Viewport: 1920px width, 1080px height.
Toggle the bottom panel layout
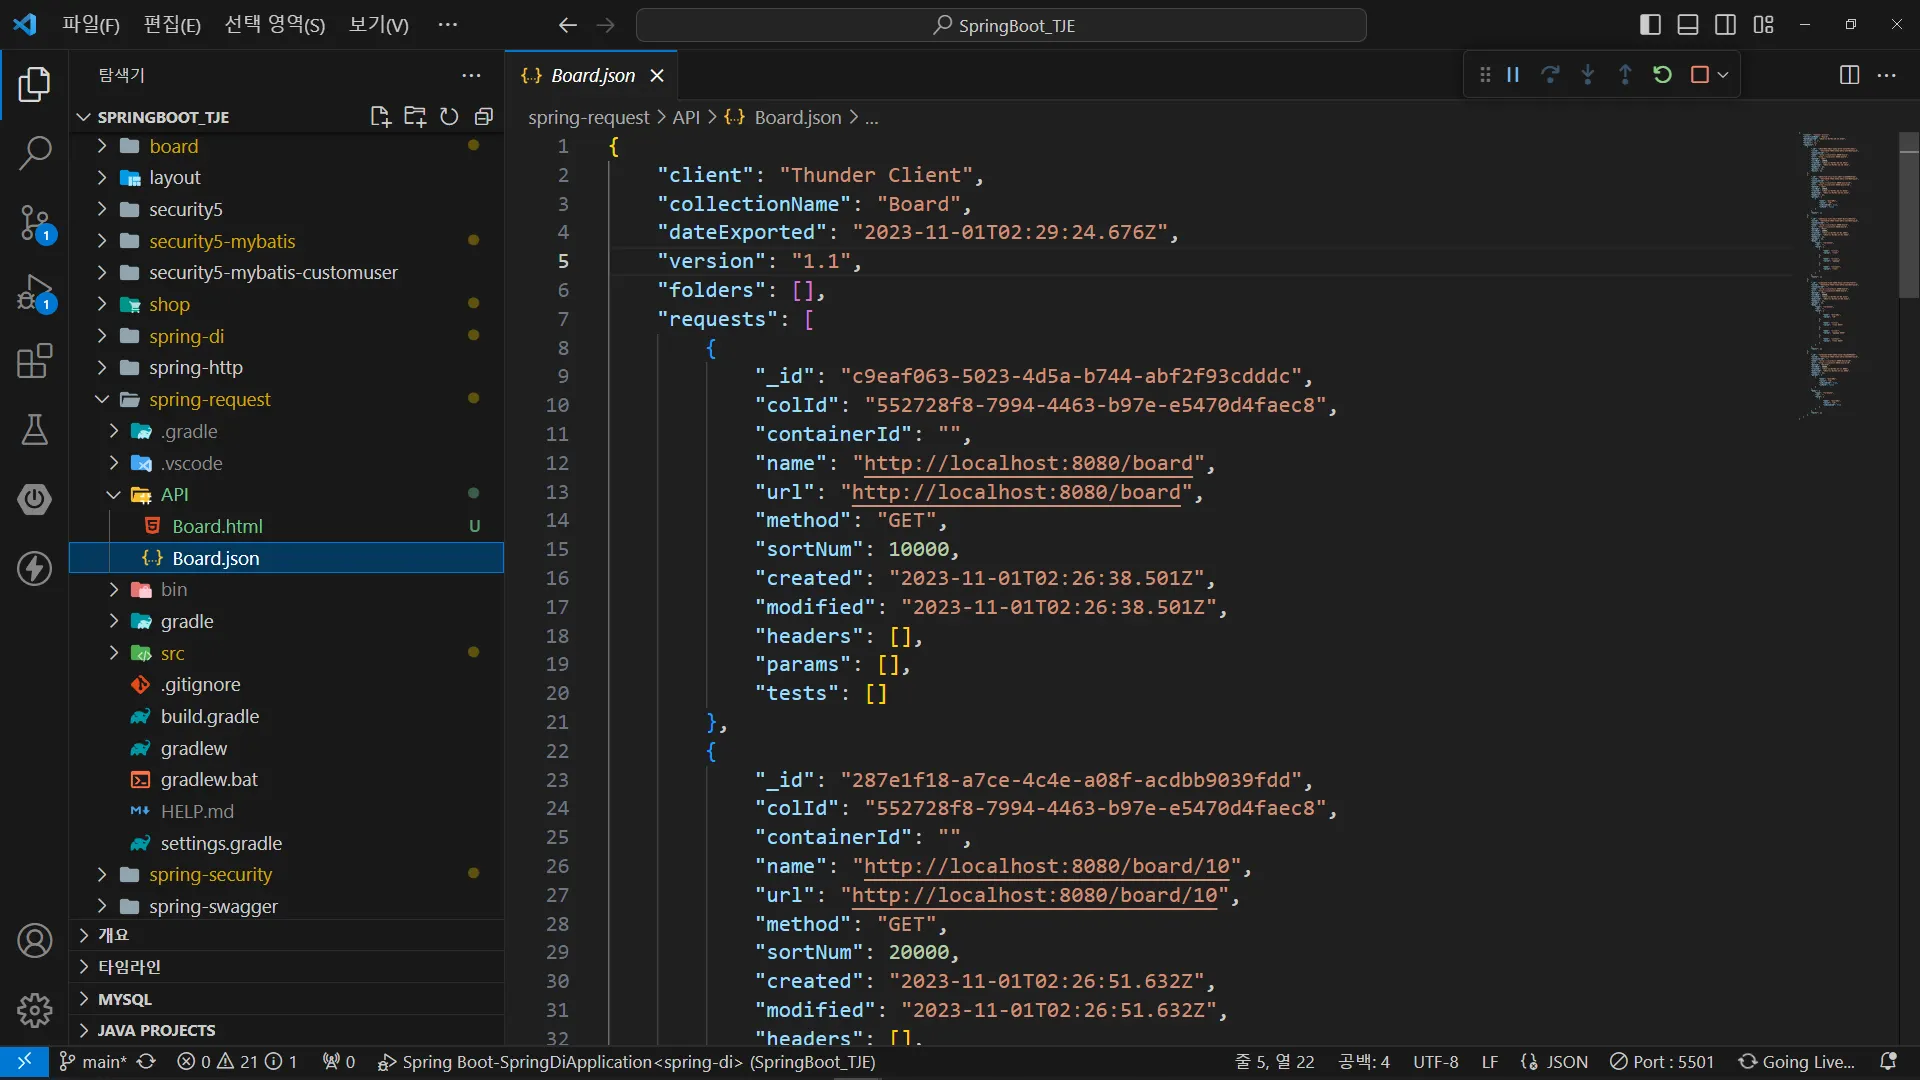click(x=1688, y=25)
